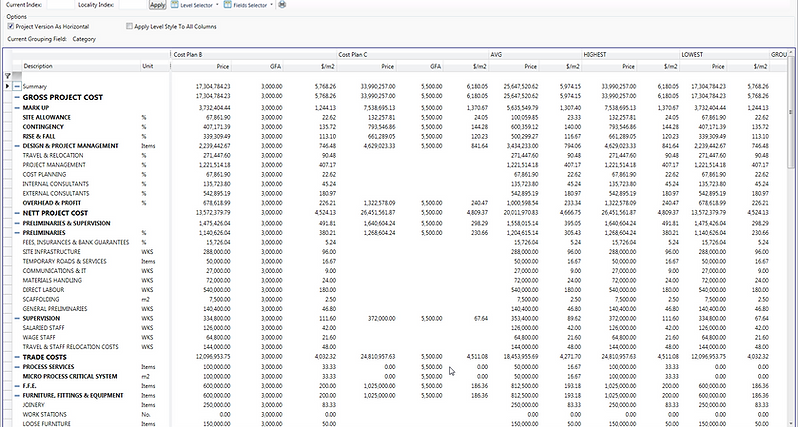Click the Unit column header

[155, 66]
